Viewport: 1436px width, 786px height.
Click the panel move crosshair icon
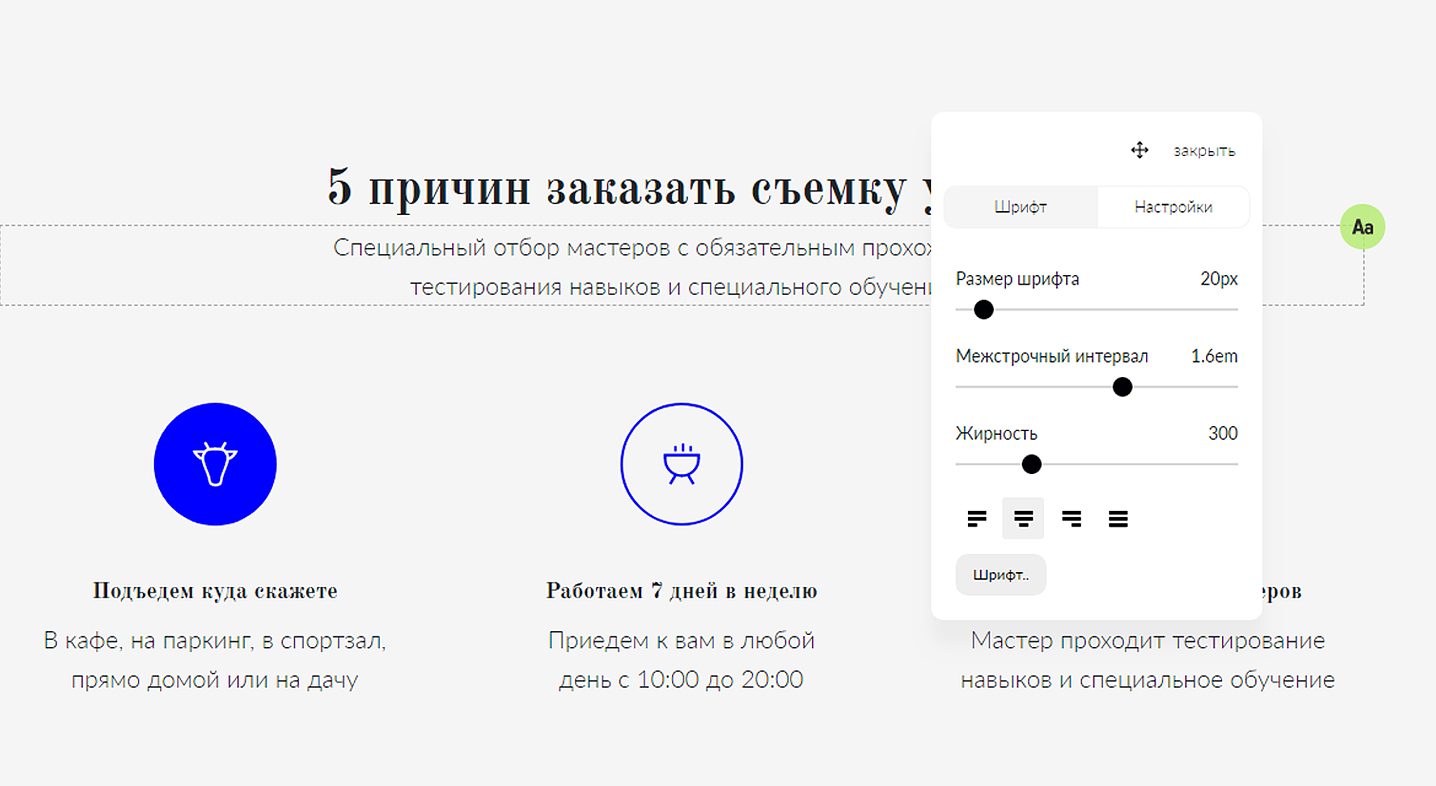[x=1139, y=150]
